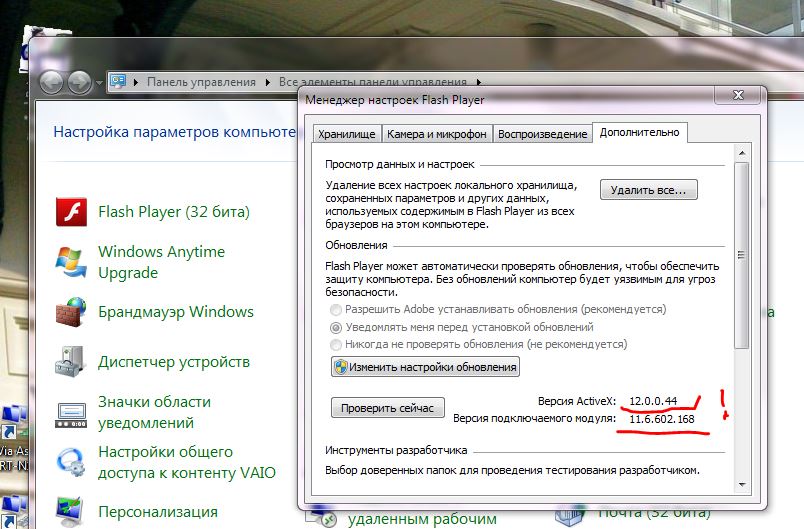Click ActiveX version value 12.0.0.44
The width and height of the screenshot is (804, 529).
653,401
